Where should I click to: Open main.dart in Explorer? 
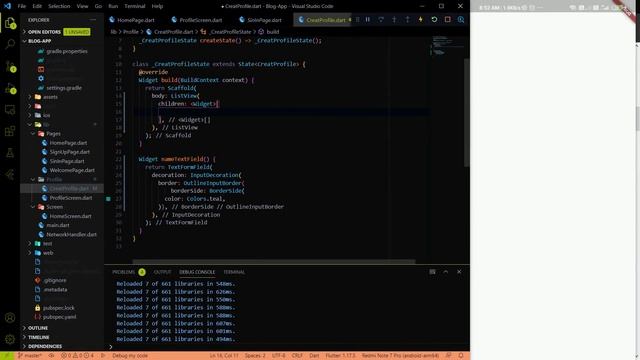point(58,225)
